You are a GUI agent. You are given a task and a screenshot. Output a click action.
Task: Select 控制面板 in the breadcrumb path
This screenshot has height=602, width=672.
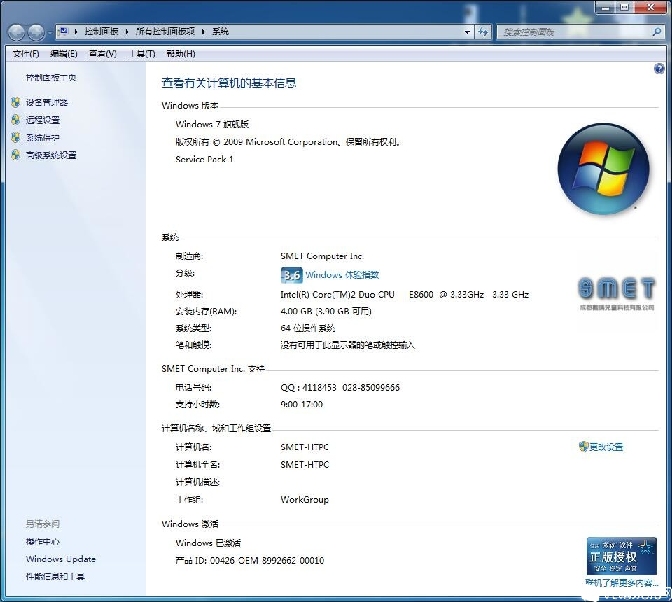101,31
